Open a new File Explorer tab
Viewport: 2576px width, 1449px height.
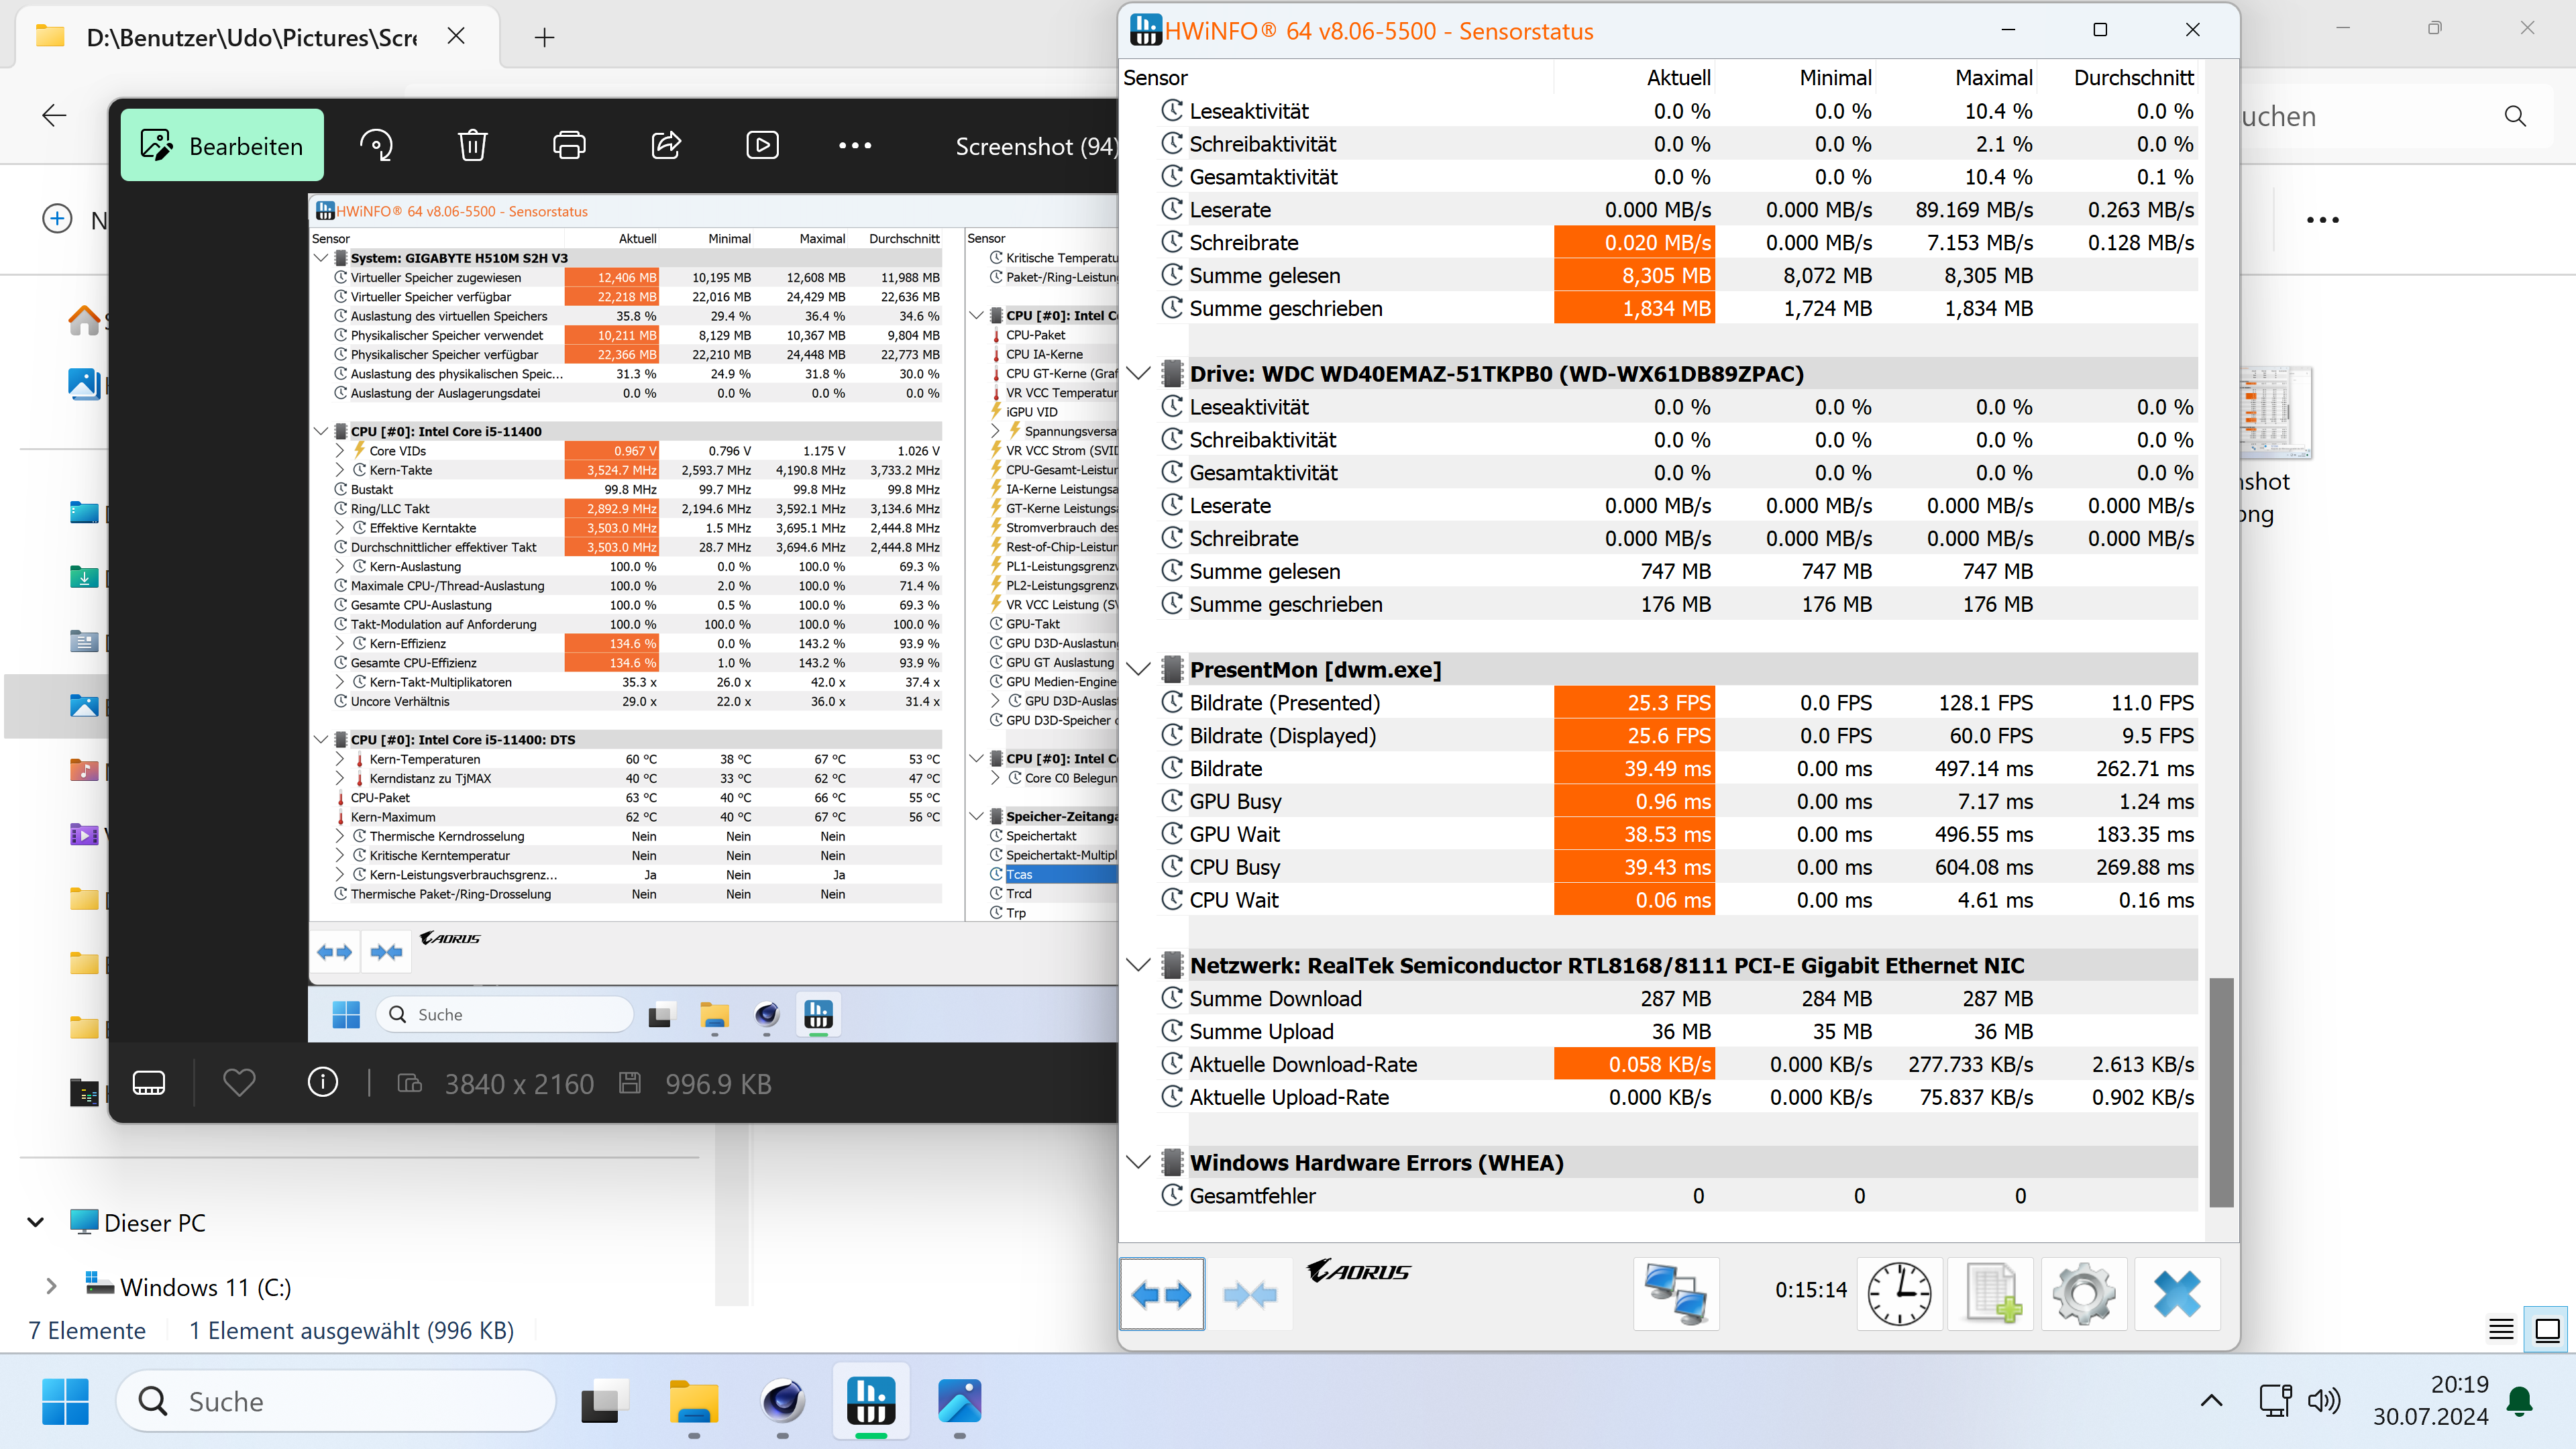coord(544,38)
